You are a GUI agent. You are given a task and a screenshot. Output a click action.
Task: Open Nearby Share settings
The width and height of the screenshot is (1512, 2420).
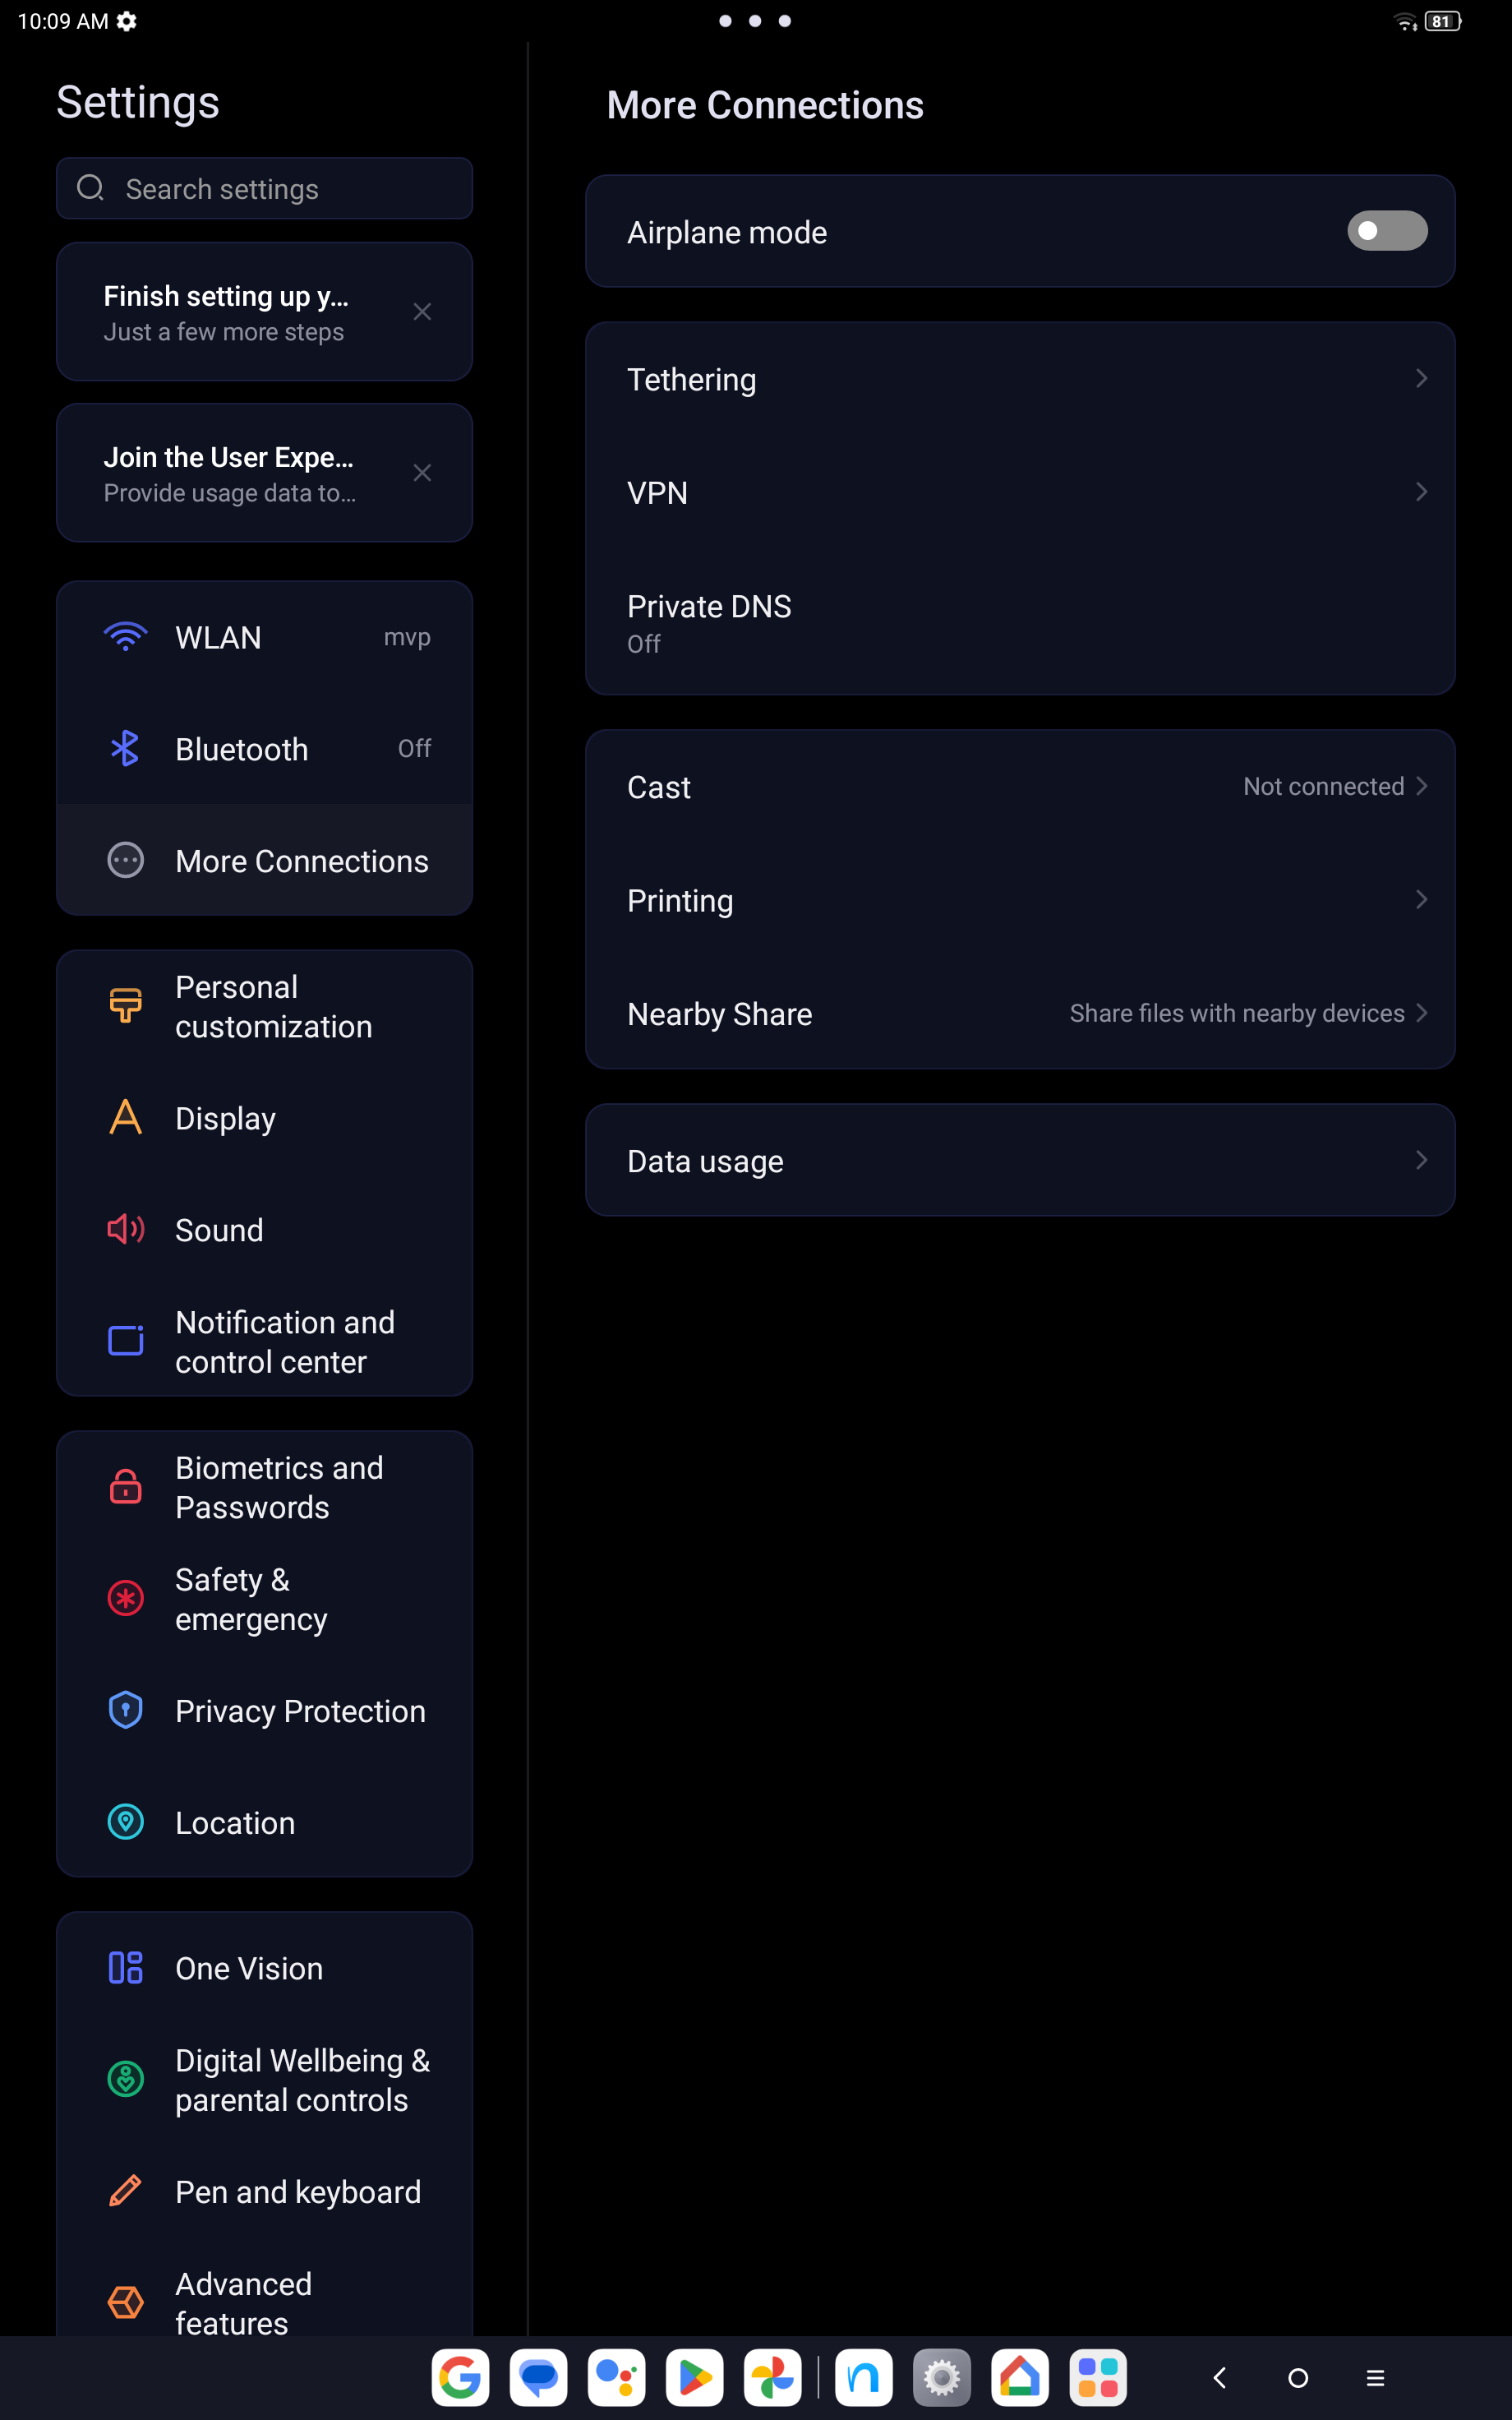pyautogui.click(x=1020, y=1013)
